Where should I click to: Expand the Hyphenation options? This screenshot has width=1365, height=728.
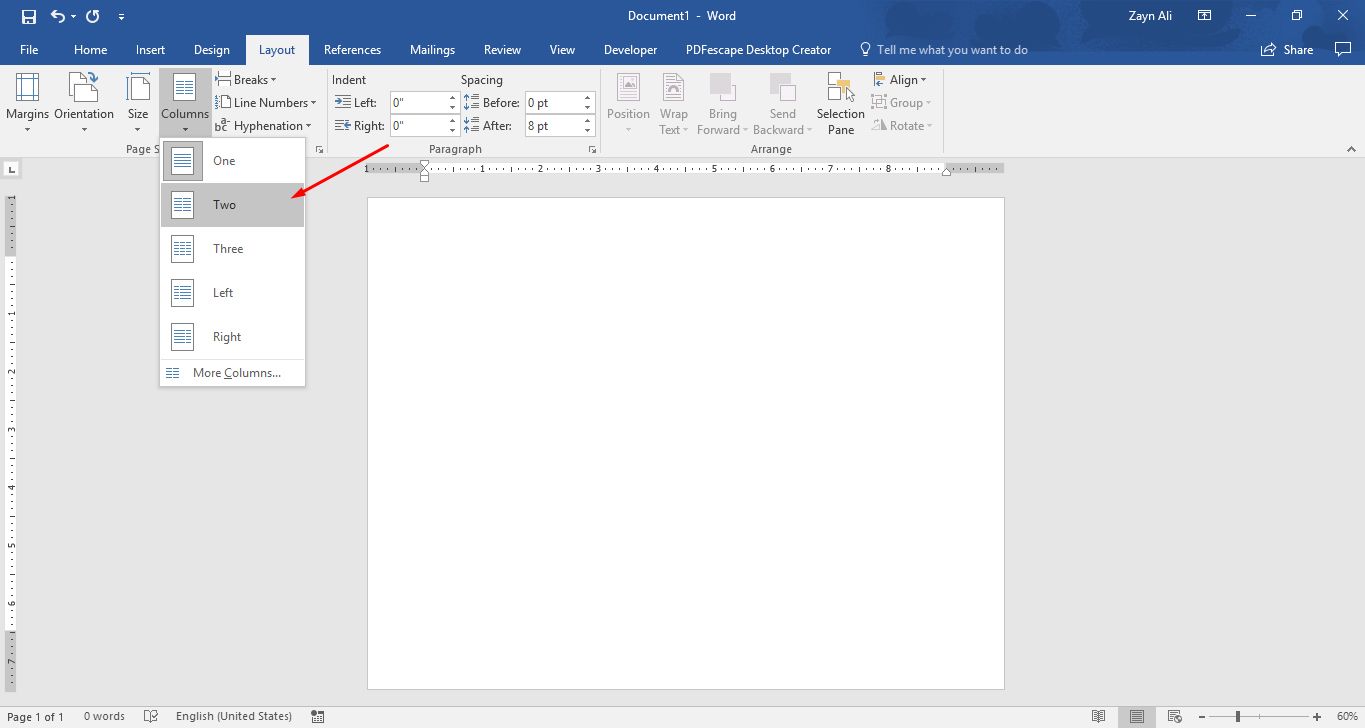click(x=266, y=125)
